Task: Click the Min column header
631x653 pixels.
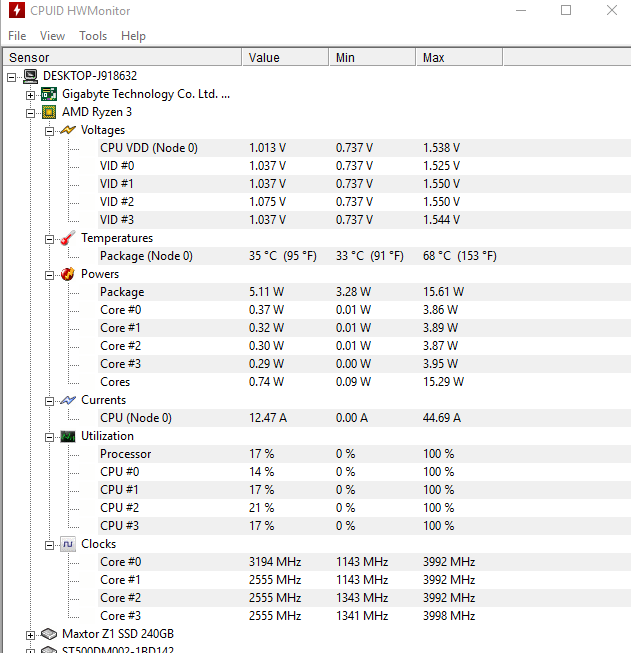Action: click(x=372, y=57)
